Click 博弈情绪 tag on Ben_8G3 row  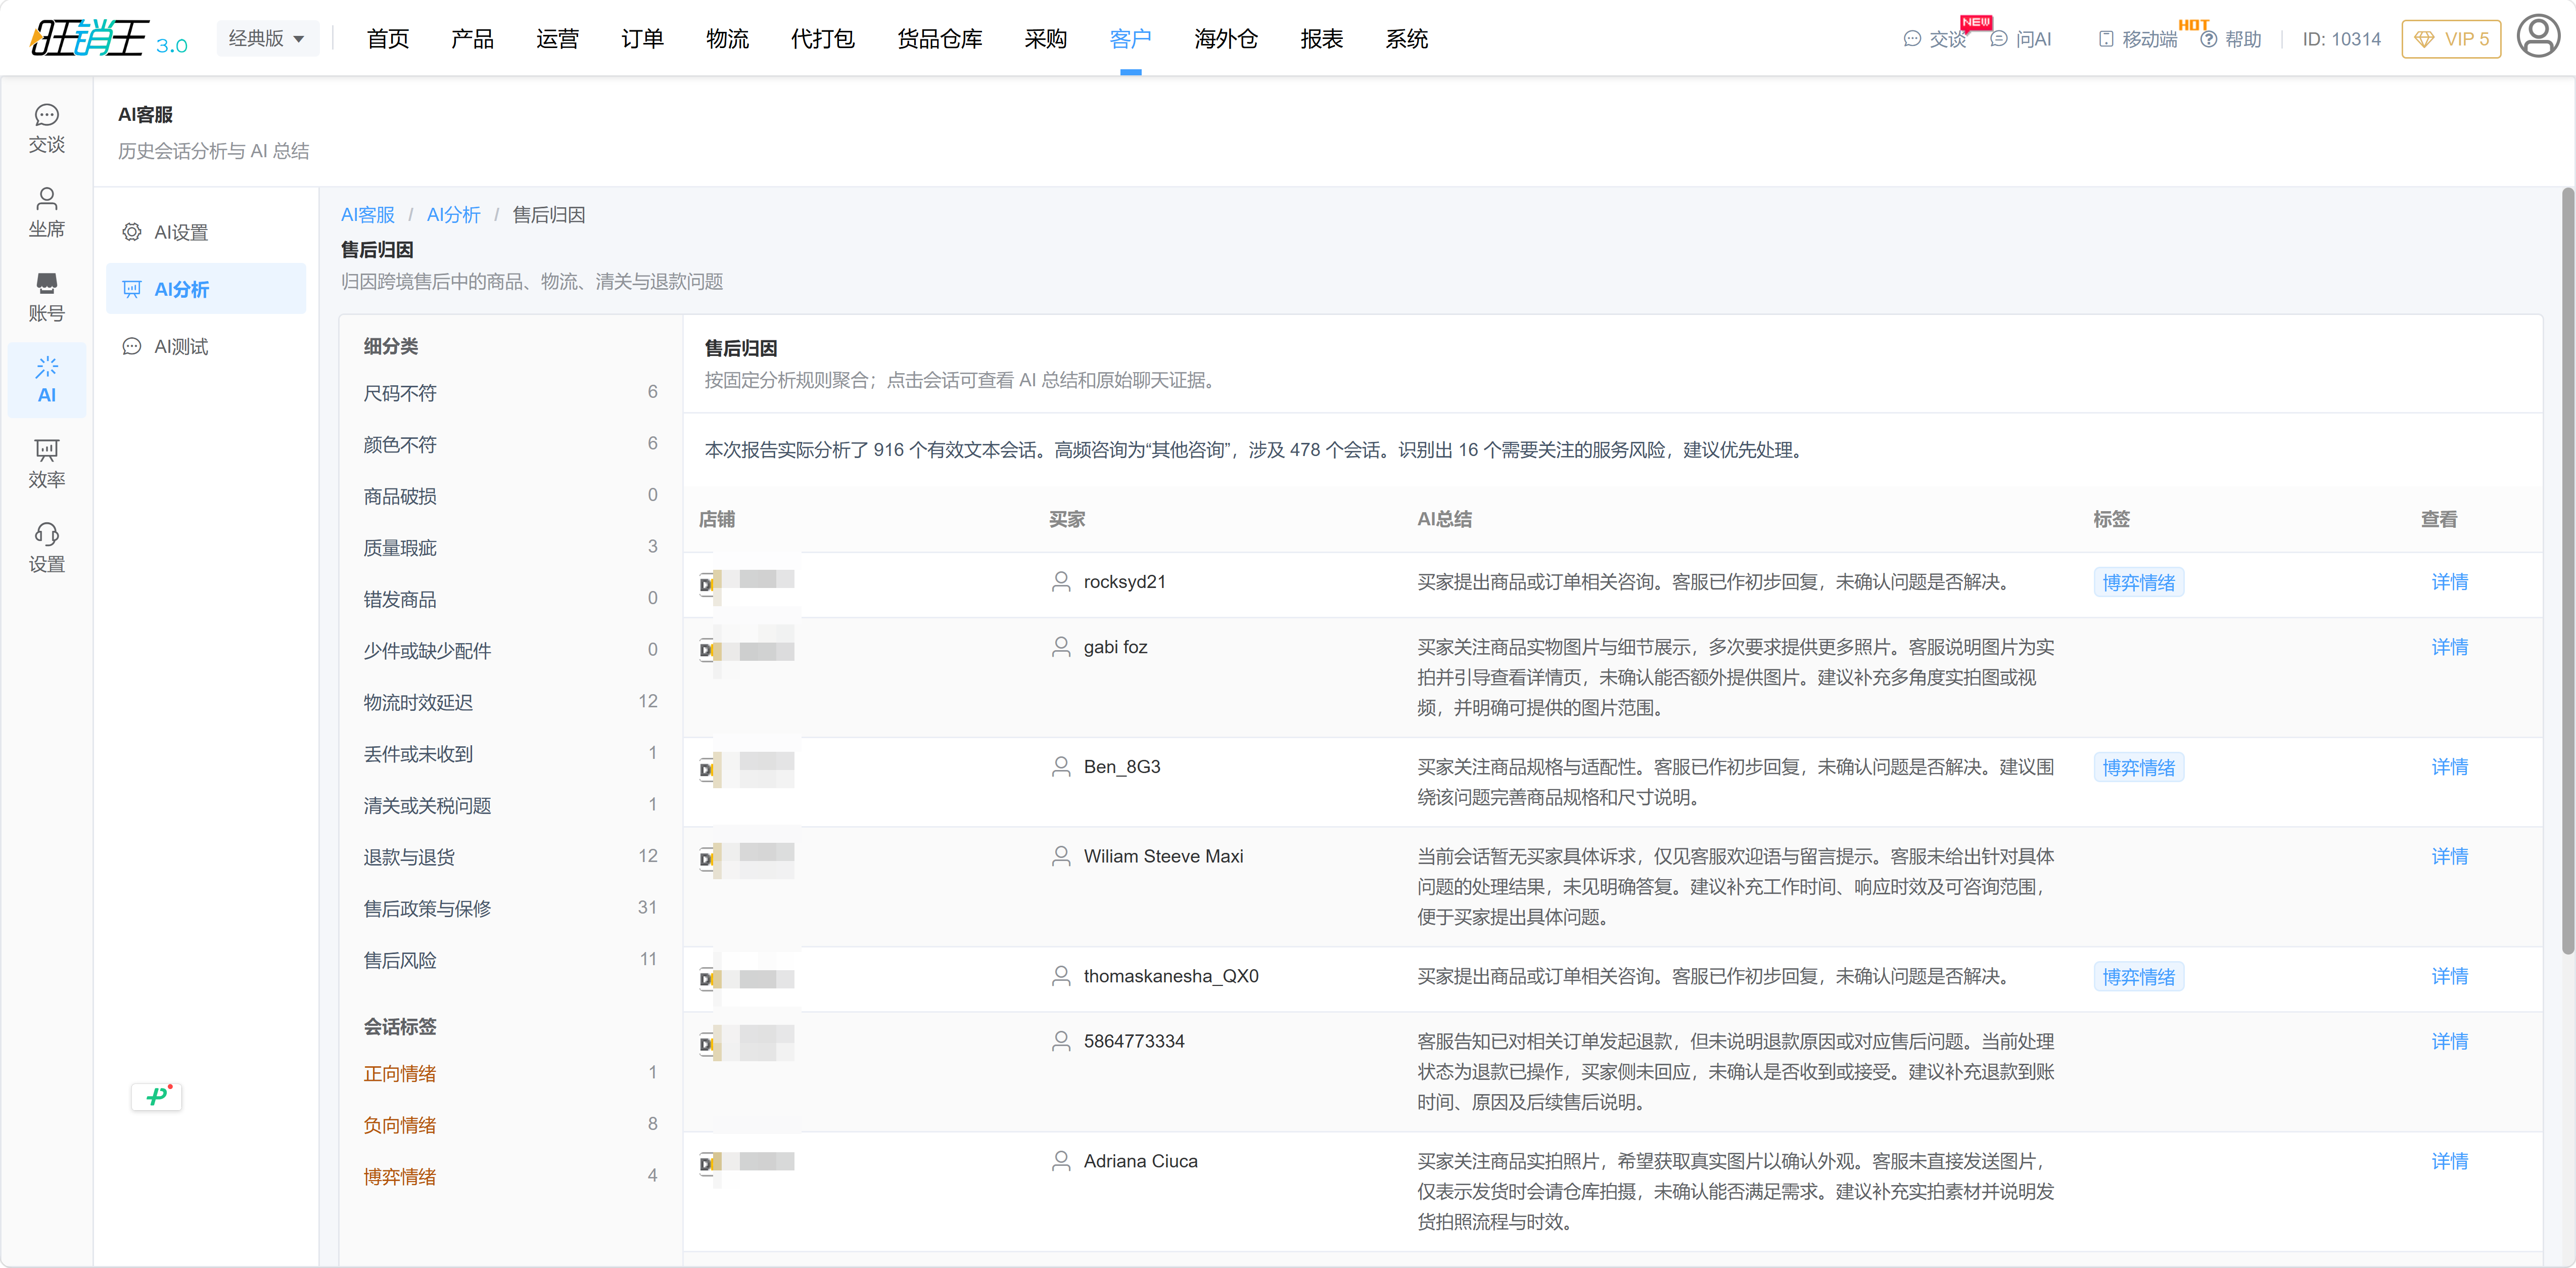[x=2138, y=767]
